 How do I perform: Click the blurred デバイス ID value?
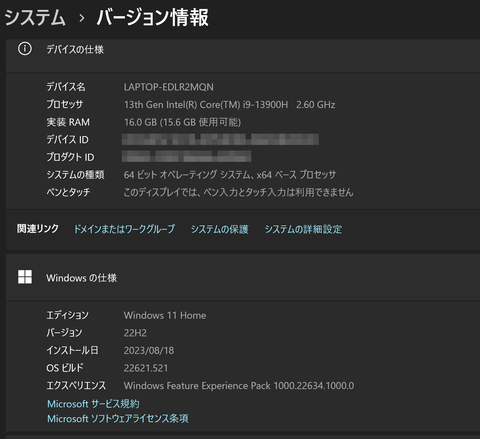pos(220,139)
